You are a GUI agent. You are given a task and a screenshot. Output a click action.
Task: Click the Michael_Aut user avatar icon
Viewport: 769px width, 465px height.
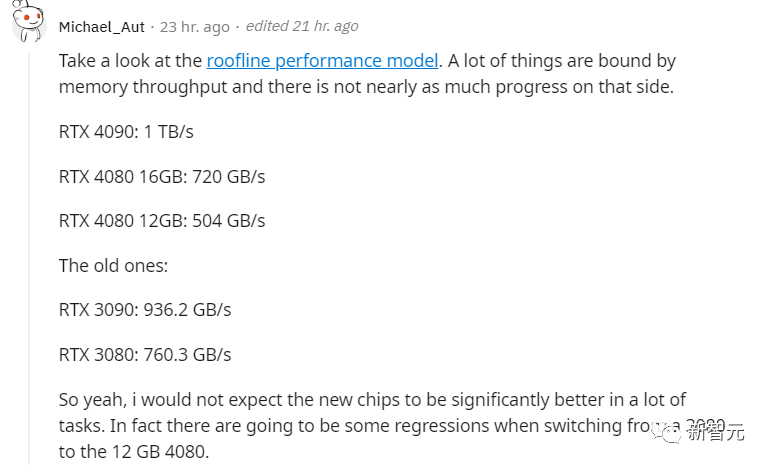(x=29, y=26)
